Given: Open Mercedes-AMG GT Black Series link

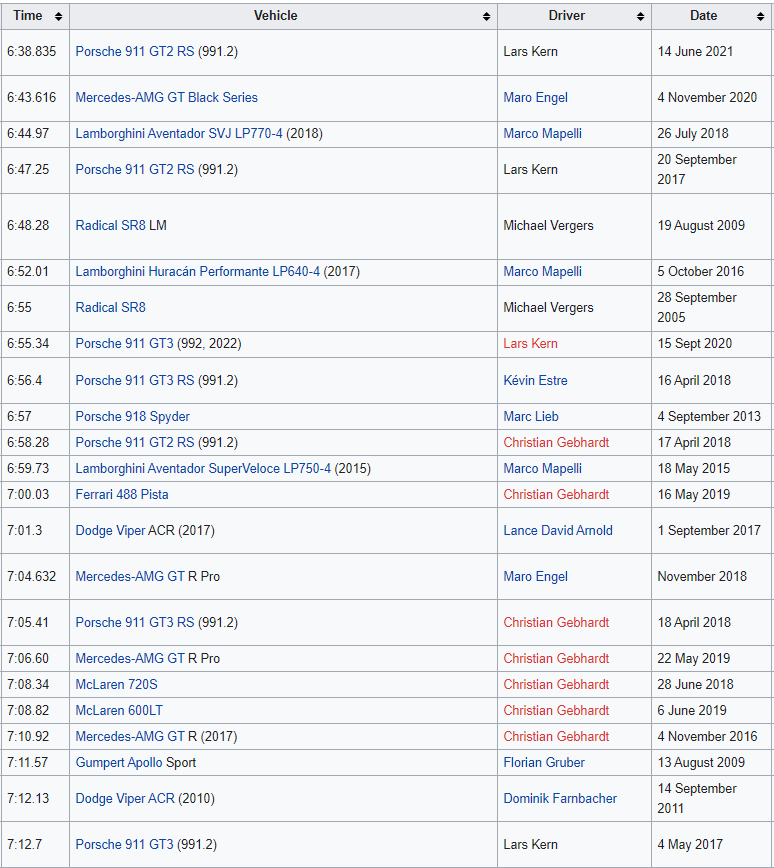Looking at the screenshot, I should click(x=167, y=97).
